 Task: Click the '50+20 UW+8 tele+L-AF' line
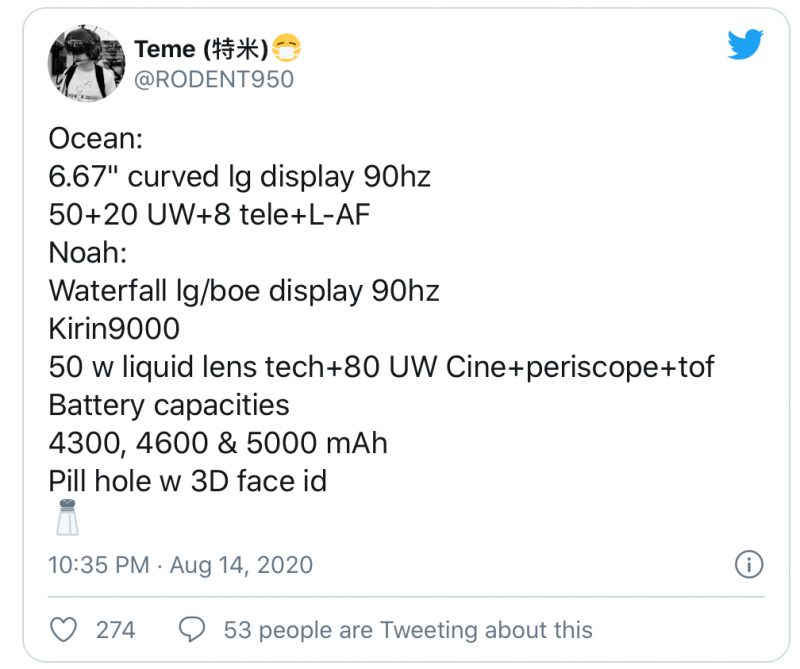click(209, 214)
